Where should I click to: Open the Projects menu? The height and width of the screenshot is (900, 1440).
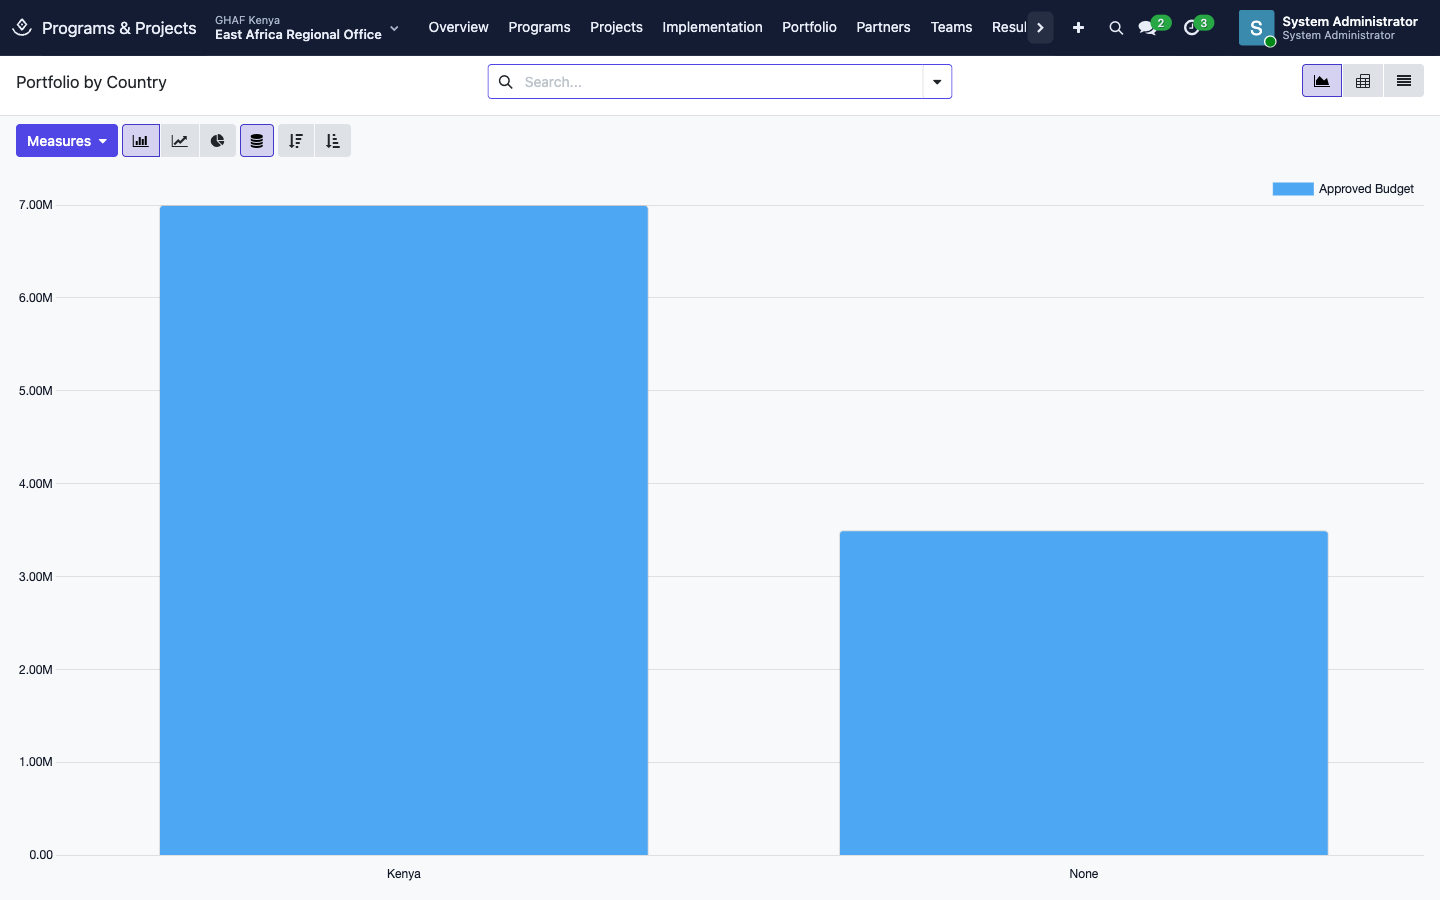(616, 27)
